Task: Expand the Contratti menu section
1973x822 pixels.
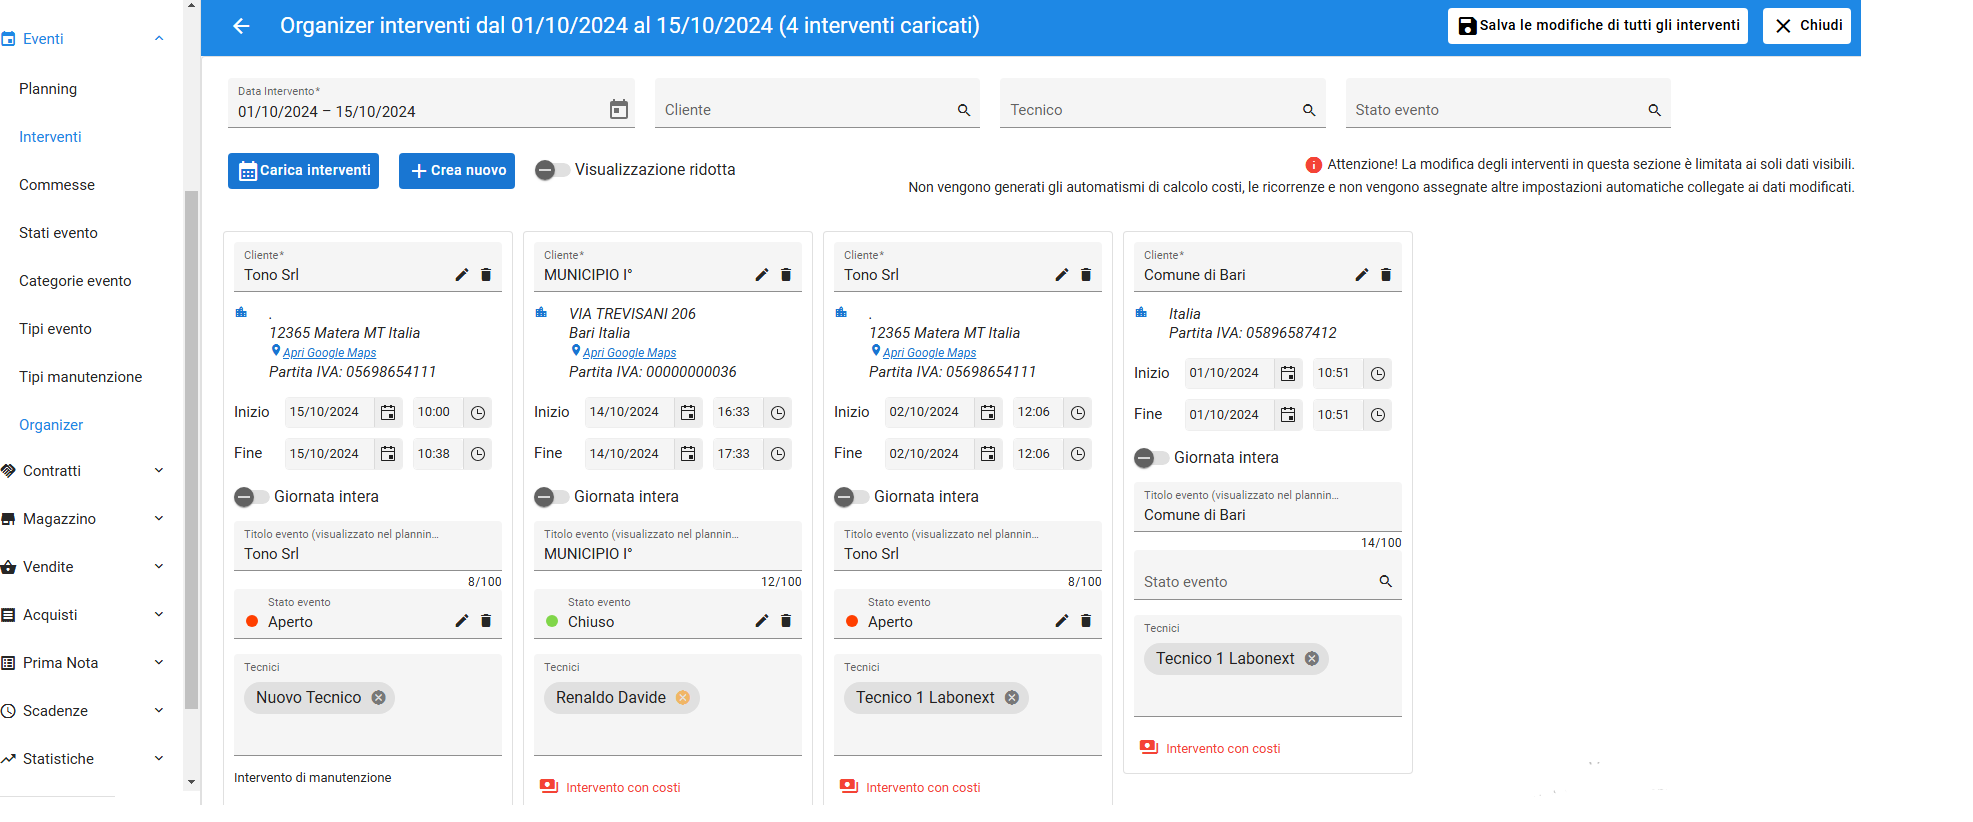Action: 159,471
